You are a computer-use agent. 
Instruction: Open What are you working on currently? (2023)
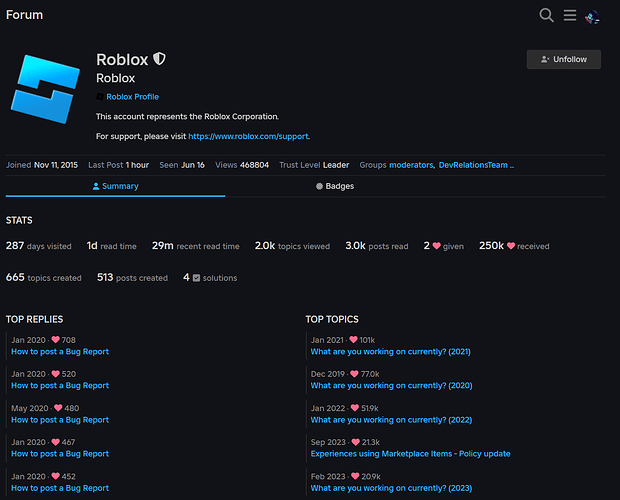(x=391, y=488)
